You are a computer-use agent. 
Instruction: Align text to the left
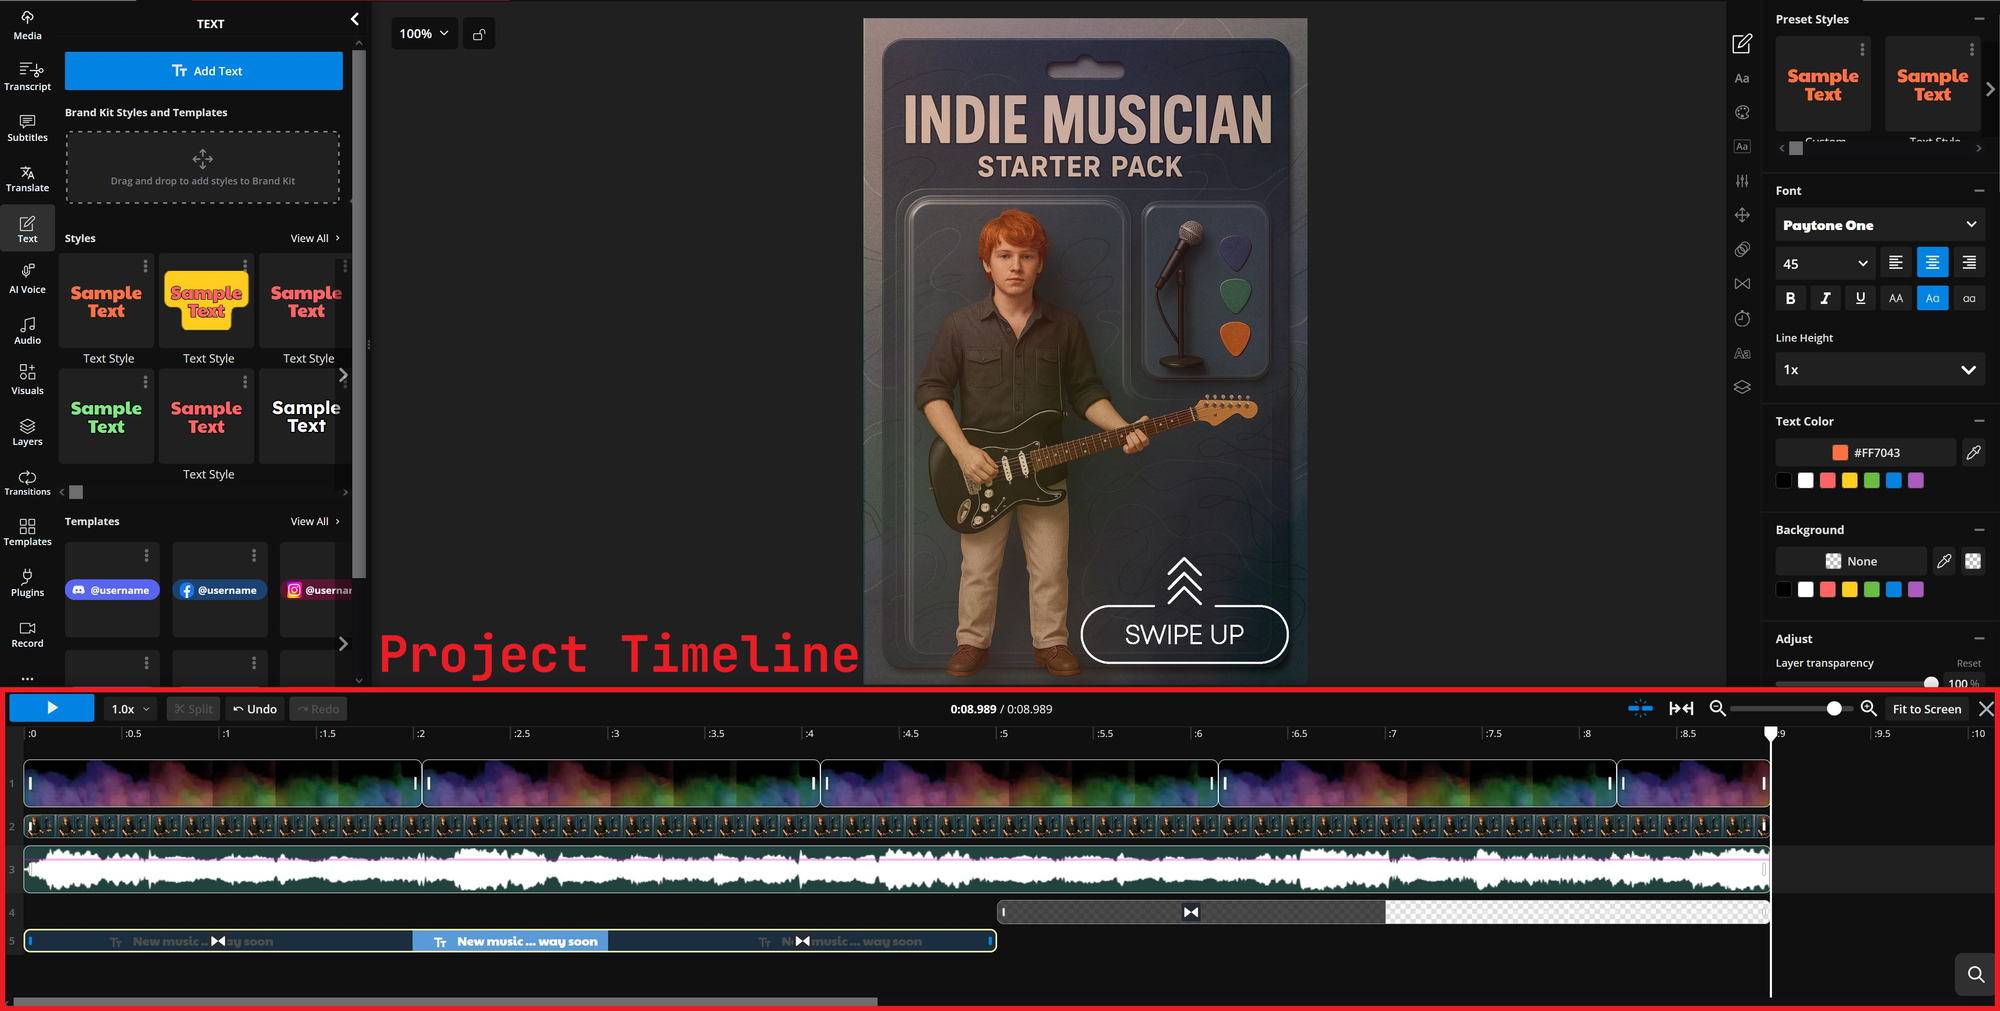point(1895,263)
